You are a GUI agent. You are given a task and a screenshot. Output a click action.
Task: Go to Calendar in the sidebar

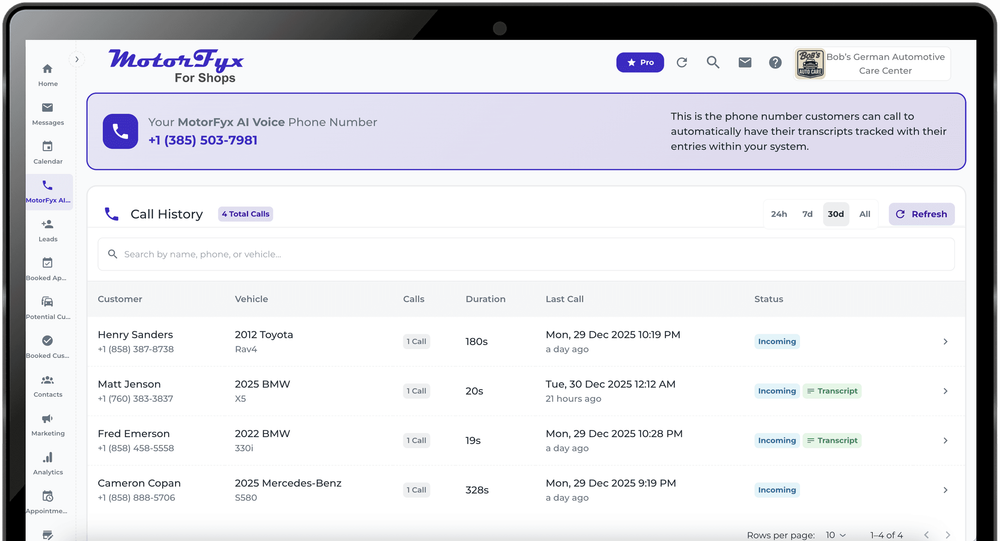(x=47, y=148)
